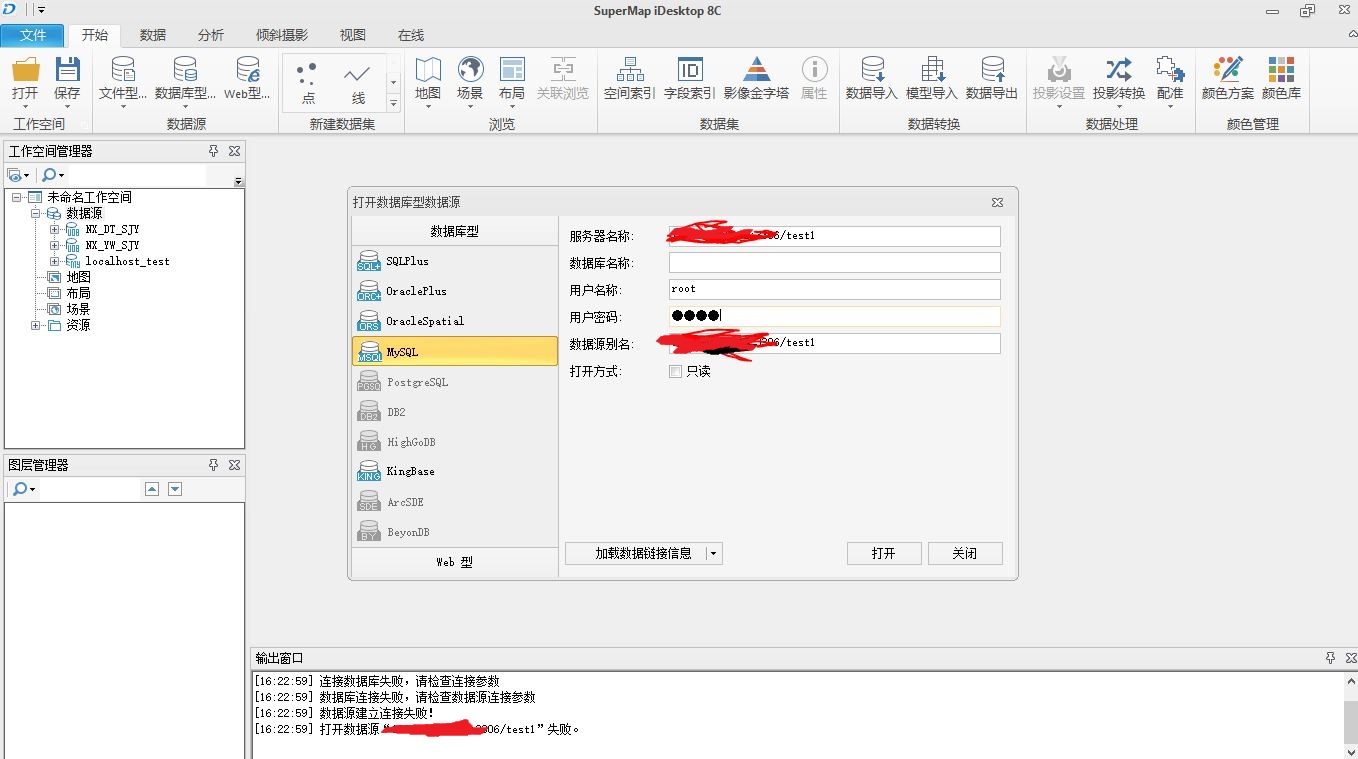
Task: Expand the 资源 resources node
Action: (36, 325)
